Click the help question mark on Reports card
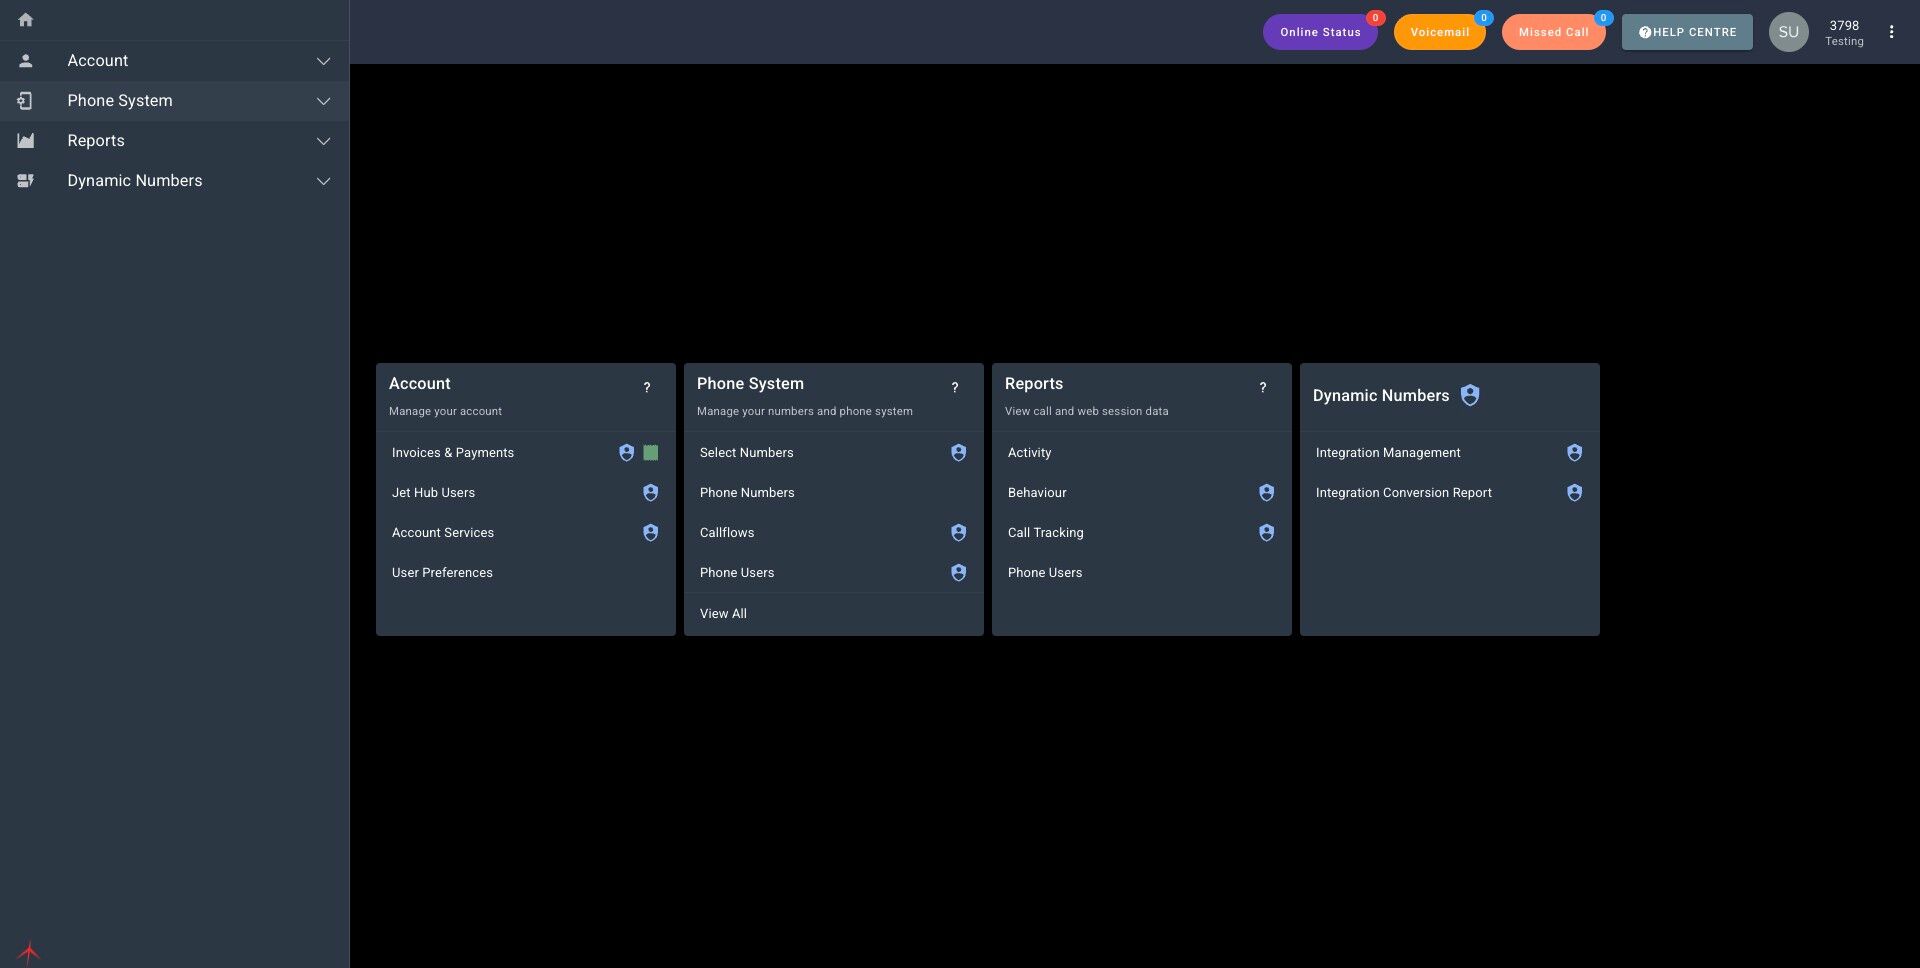Image resolution: width=1920 pixels, height=968 pixels. pyautogui.click(x=1263, y=387)
